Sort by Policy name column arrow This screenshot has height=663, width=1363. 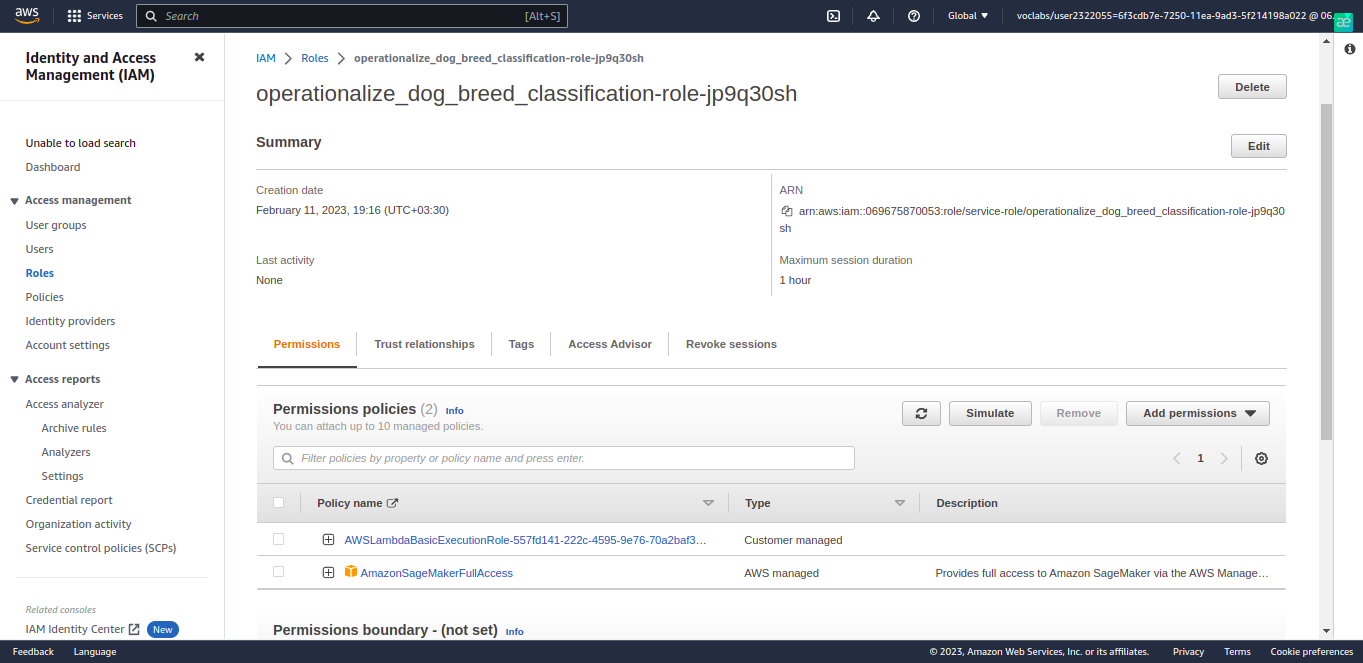[x=709, y=503]
